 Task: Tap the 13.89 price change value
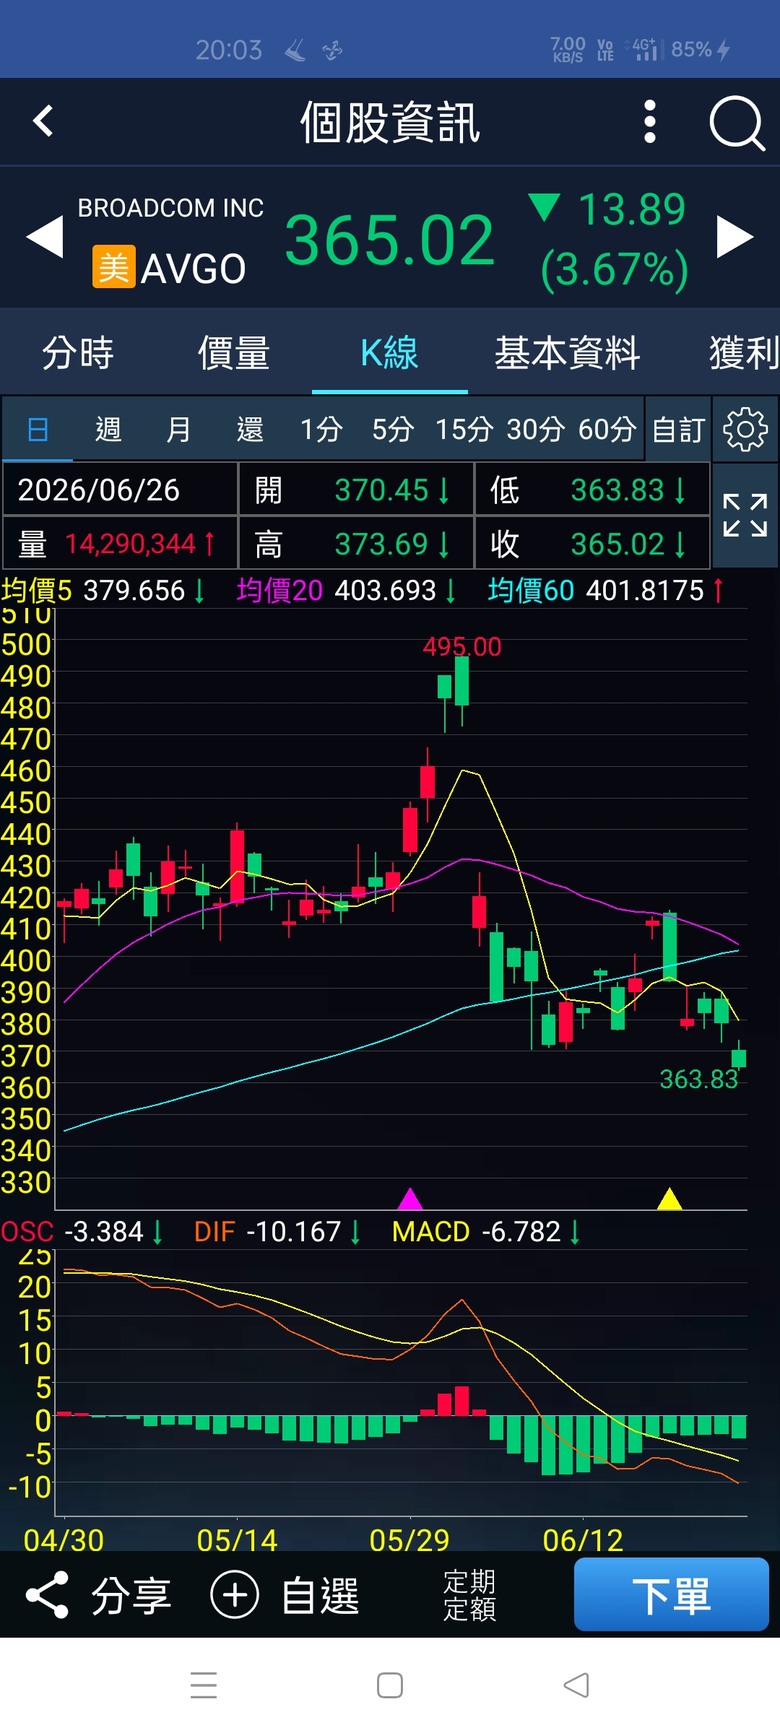point(631,210)
